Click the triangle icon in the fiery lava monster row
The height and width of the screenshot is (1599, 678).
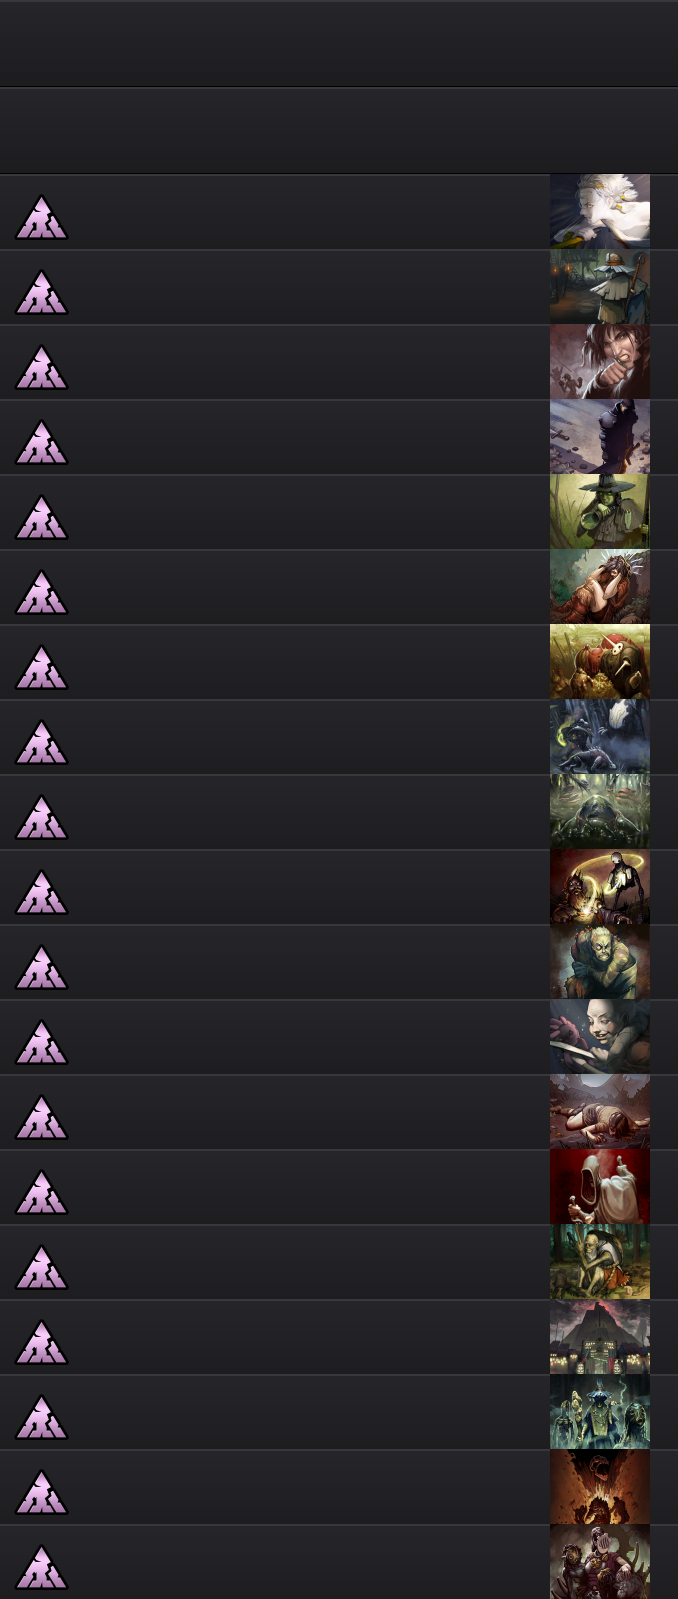[41, 1493]
